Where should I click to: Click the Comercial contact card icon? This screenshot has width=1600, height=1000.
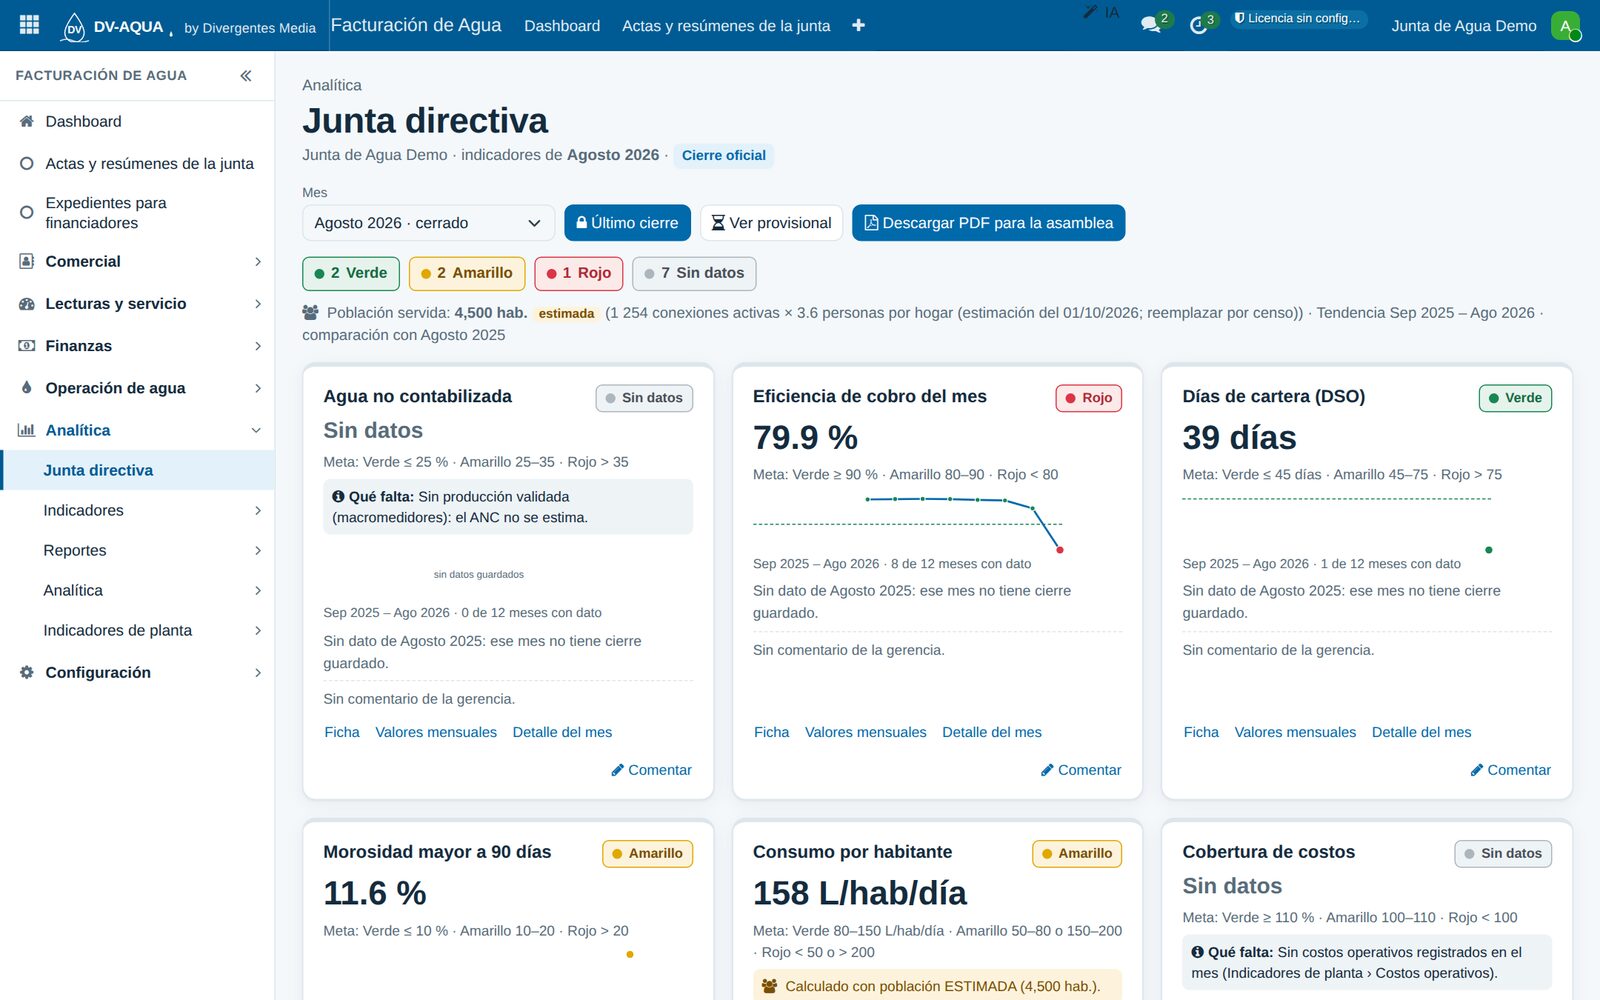[27, 261]
